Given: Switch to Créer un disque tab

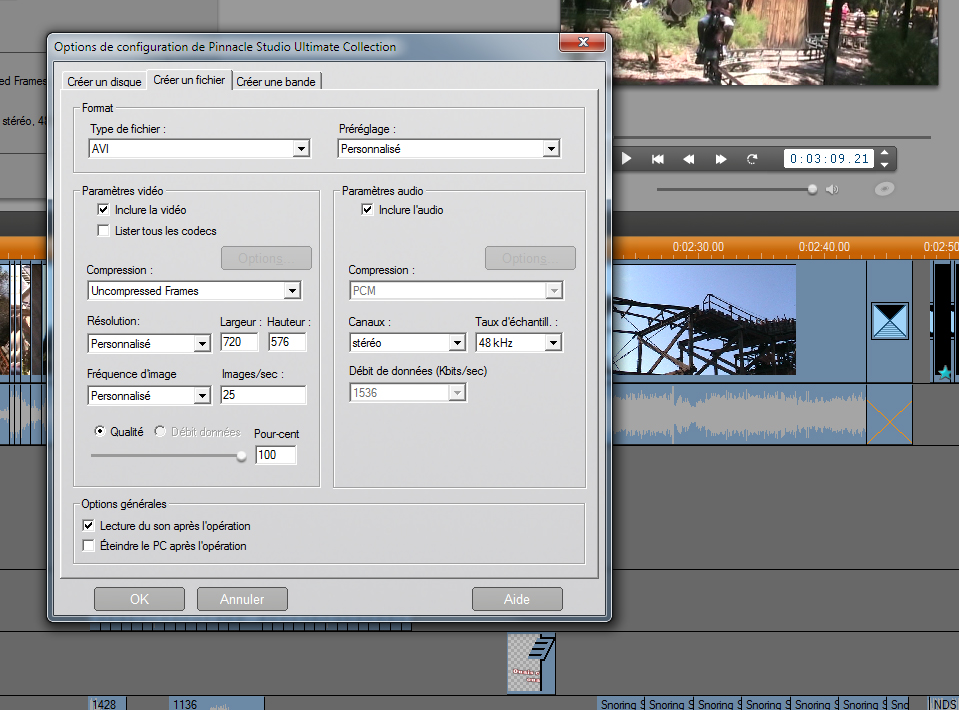Looking at the screenshot, I should pyautogui.click(x=104, y=82).
